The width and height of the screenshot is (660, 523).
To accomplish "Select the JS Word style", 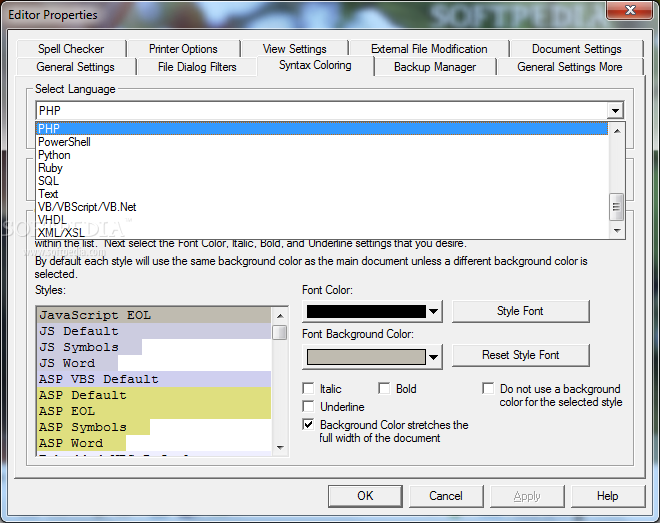I will point(154,363).
